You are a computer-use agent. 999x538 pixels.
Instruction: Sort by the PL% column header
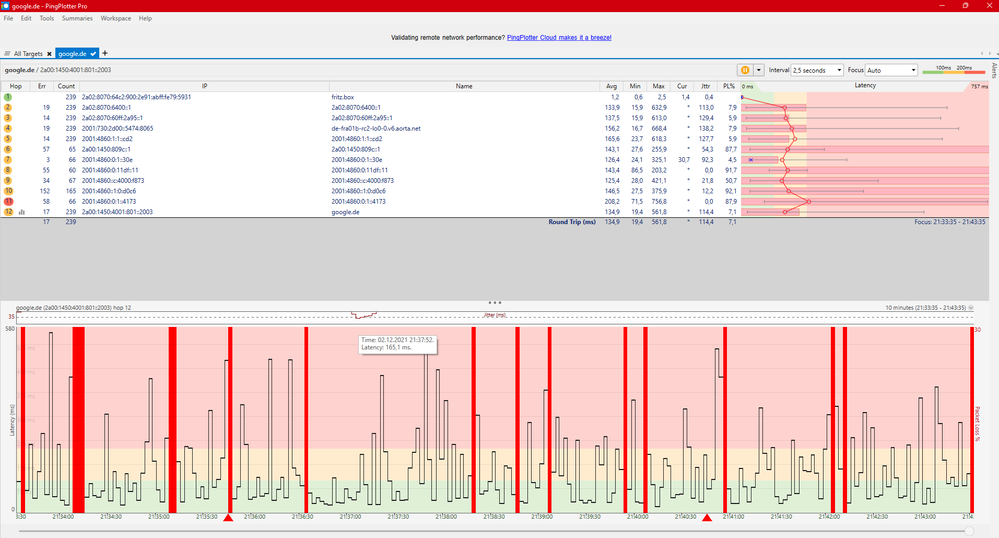pyautogui.click(x=729, y=86)
